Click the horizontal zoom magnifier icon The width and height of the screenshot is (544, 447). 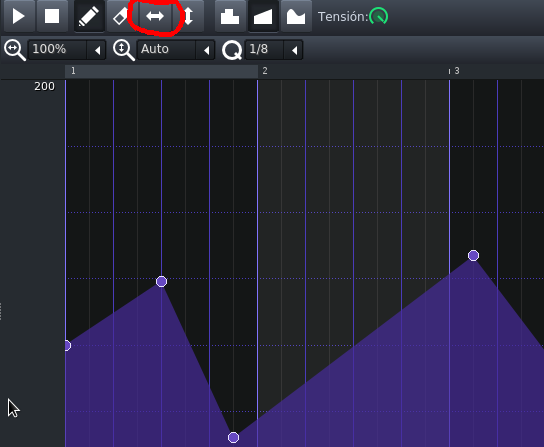tap(15, 50)
